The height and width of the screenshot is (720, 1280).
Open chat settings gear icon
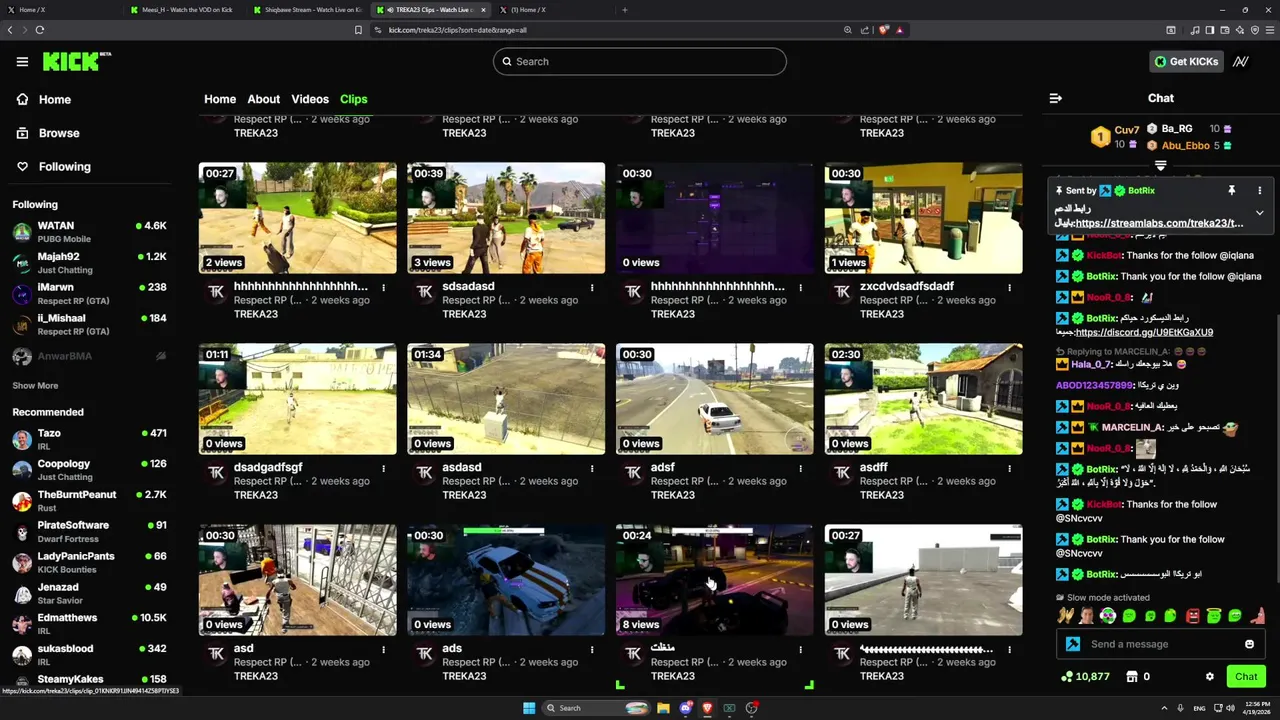pyautogui.click(x=1209, y=677)
